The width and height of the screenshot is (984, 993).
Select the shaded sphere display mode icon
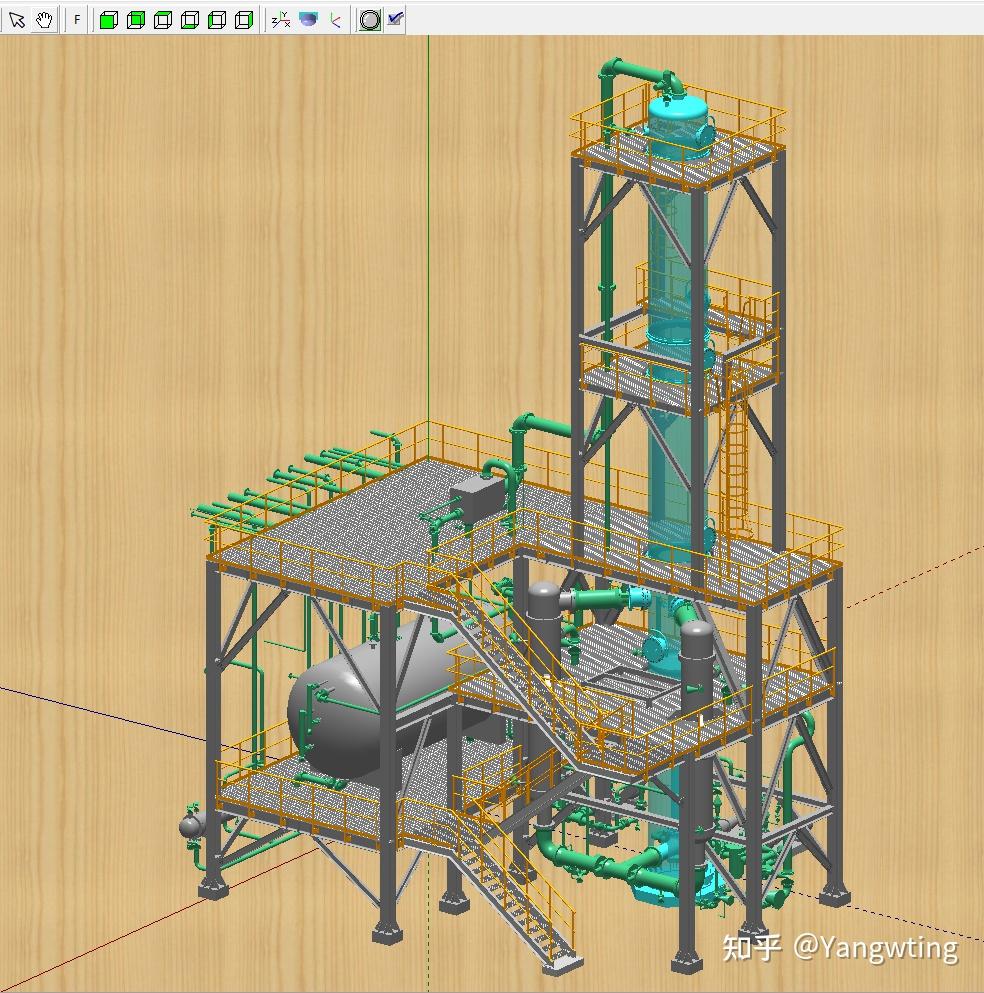(307, 19)
